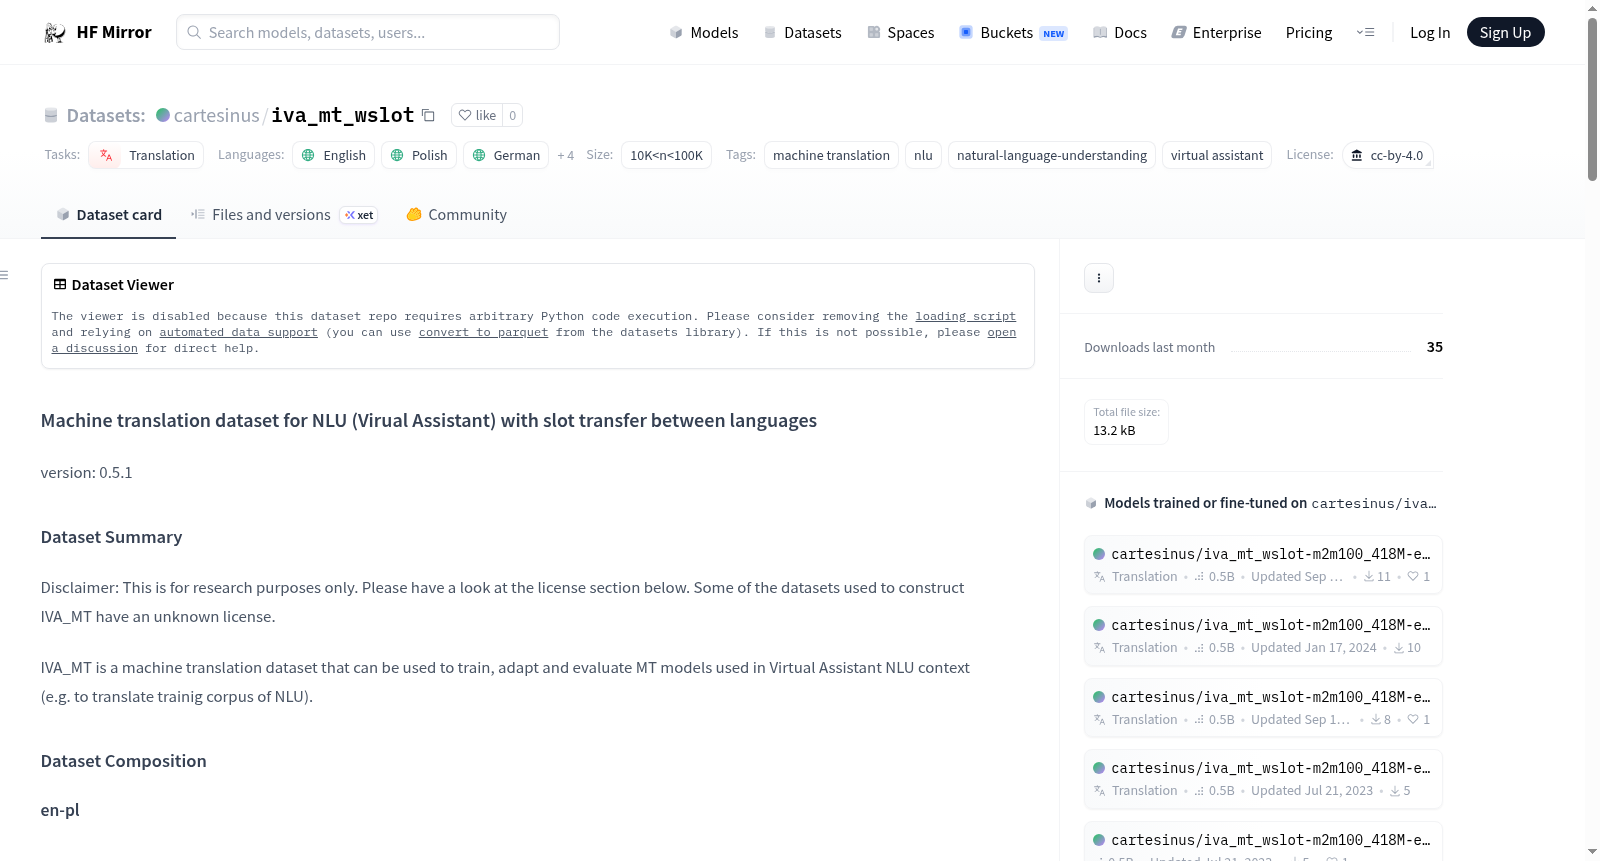Select the German language tag
Screen dimensions: 1600x861
click(506, 155)
